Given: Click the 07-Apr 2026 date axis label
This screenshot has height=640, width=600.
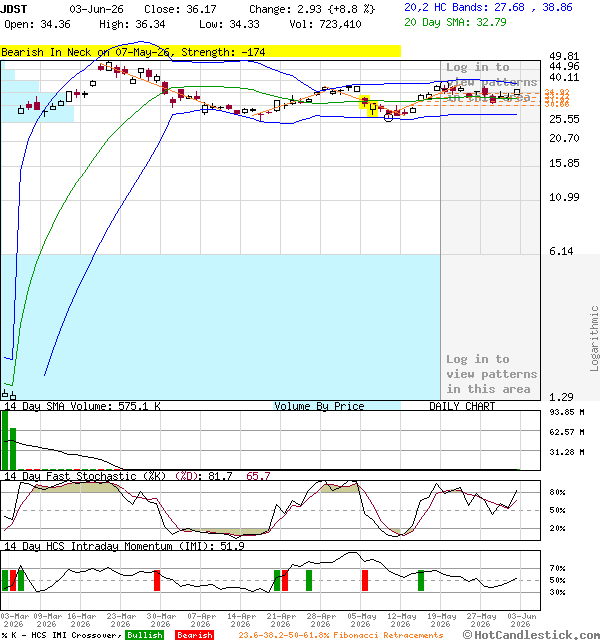Looking at the screenshot, I should [201, 620].
